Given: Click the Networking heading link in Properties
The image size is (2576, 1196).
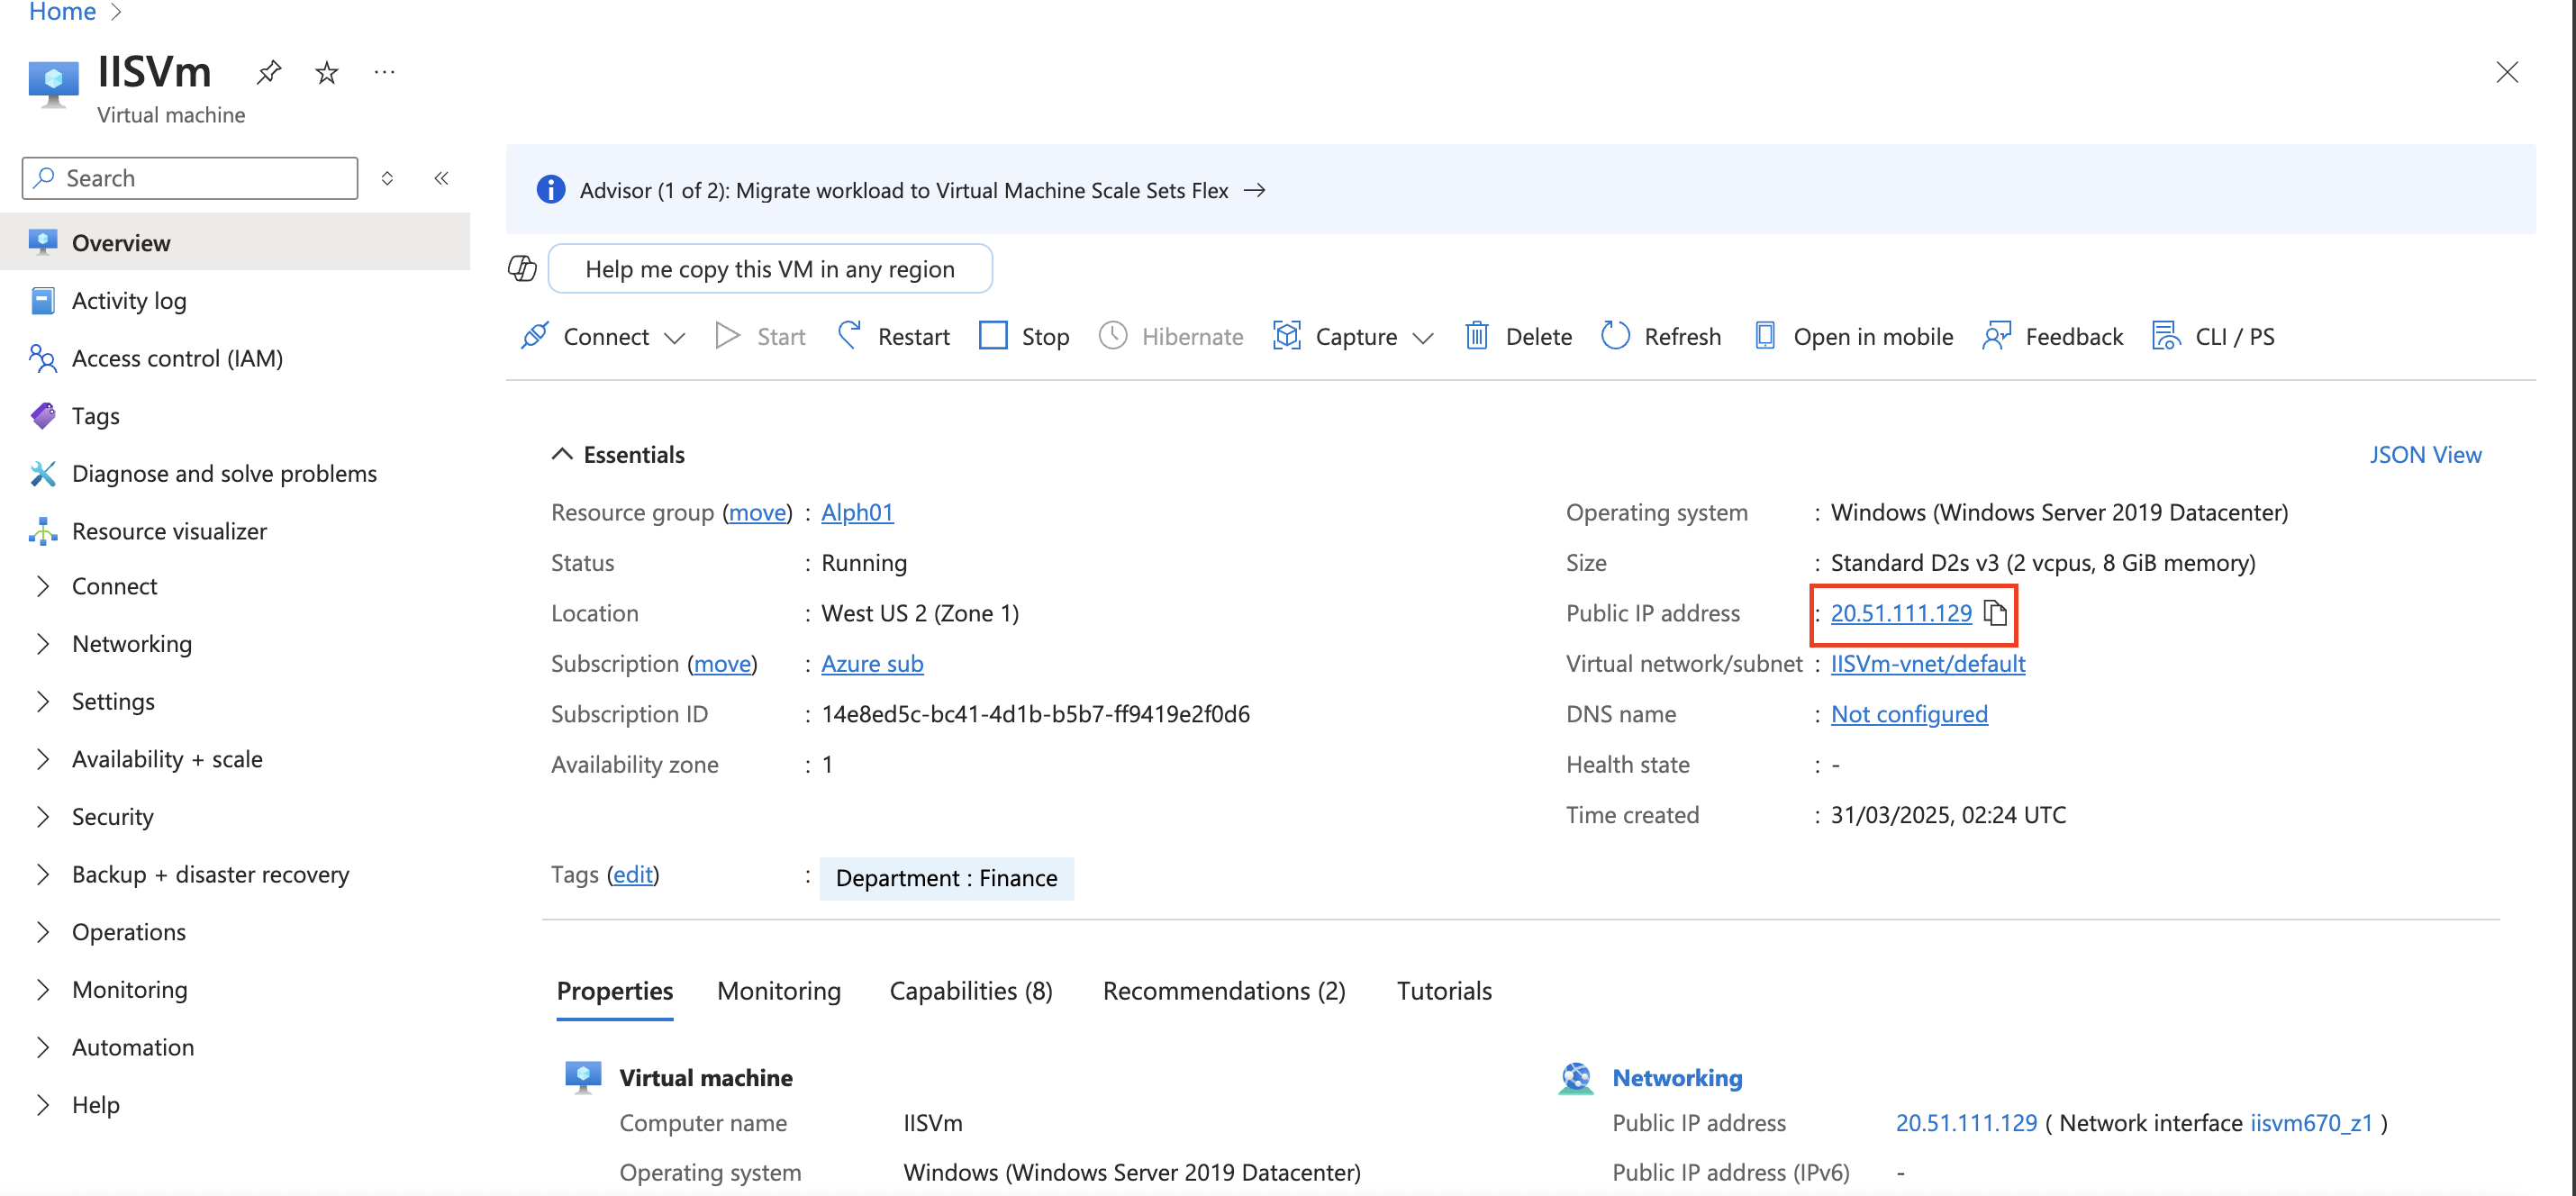Looking at the screenshot, I should [1677, 1077].
